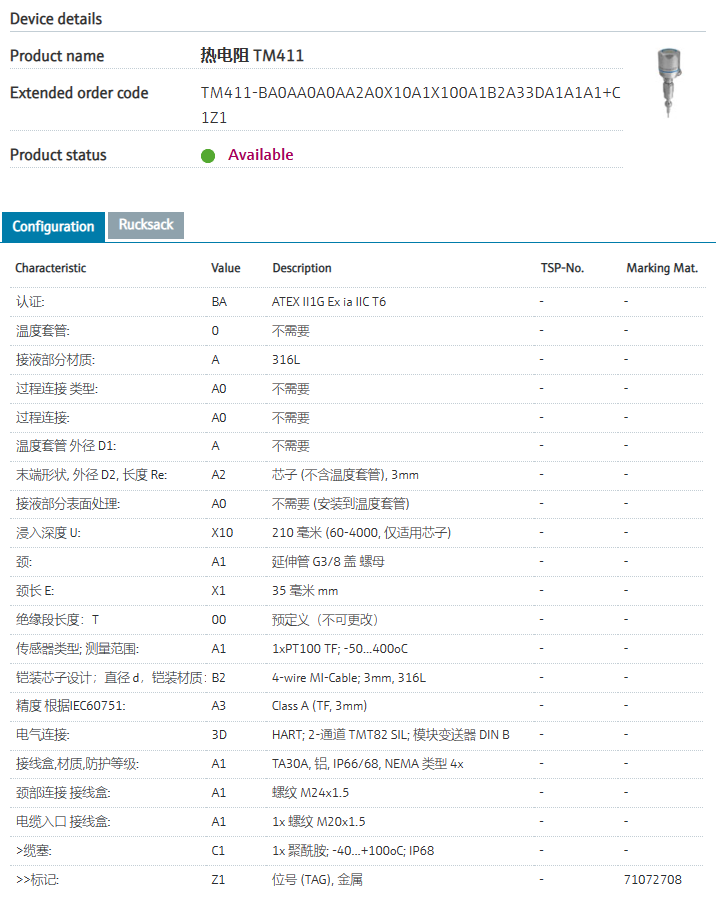This screenshot has width=716, height=902.
Task: Click the TSP-No. column header
Action: (562, 268)
